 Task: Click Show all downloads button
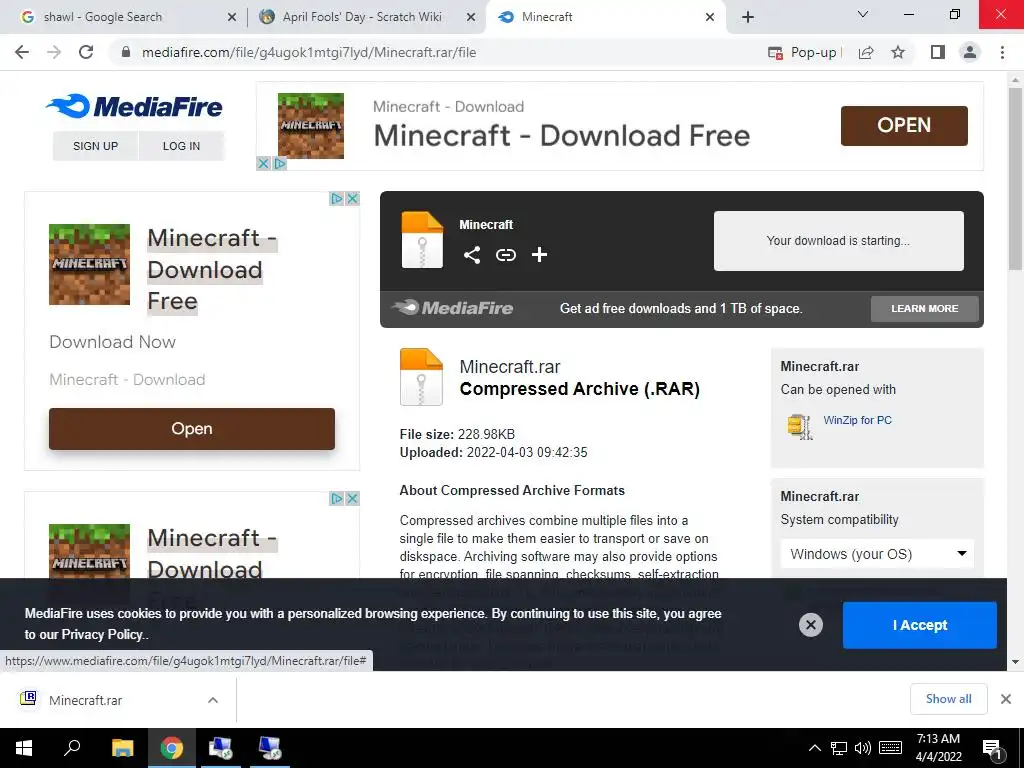pos(948,699)
